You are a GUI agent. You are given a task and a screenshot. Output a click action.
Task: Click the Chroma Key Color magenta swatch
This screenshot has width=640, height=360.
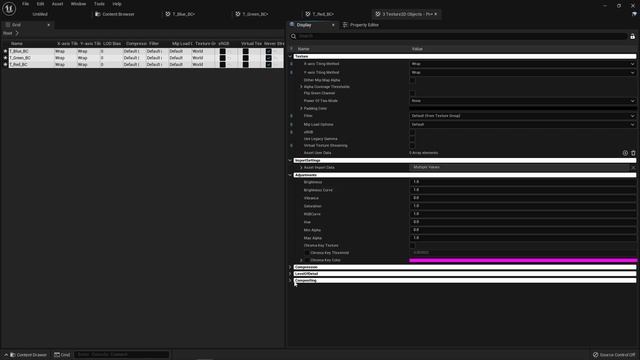tap(523, 260)
